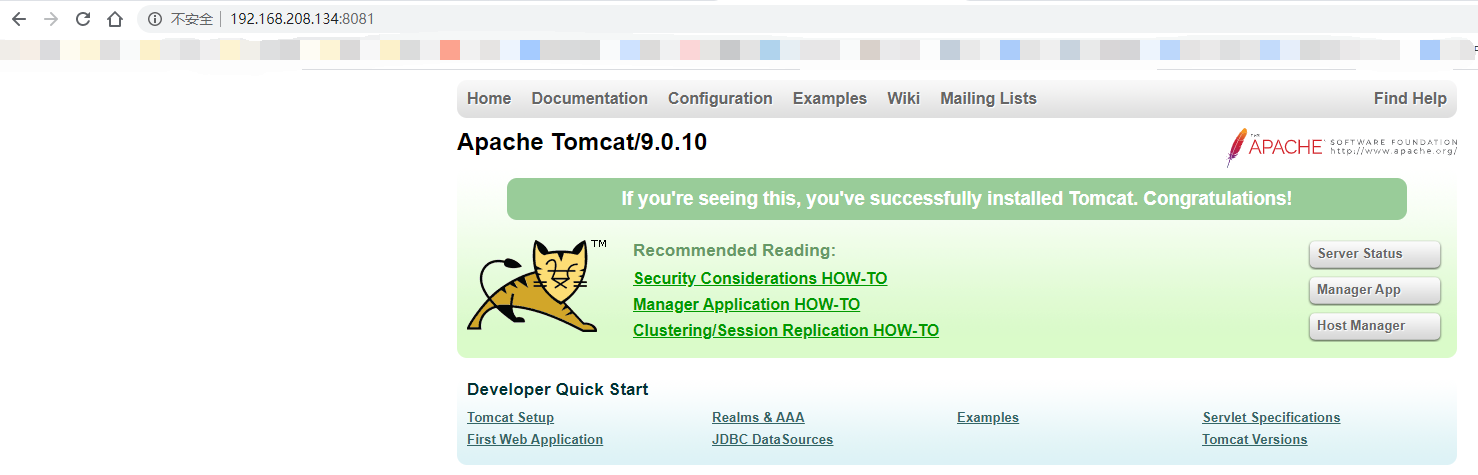Viewport: 1478px width, 475px height.
Task: Open the First Web Application link
Action: click(x=535, y=439)
